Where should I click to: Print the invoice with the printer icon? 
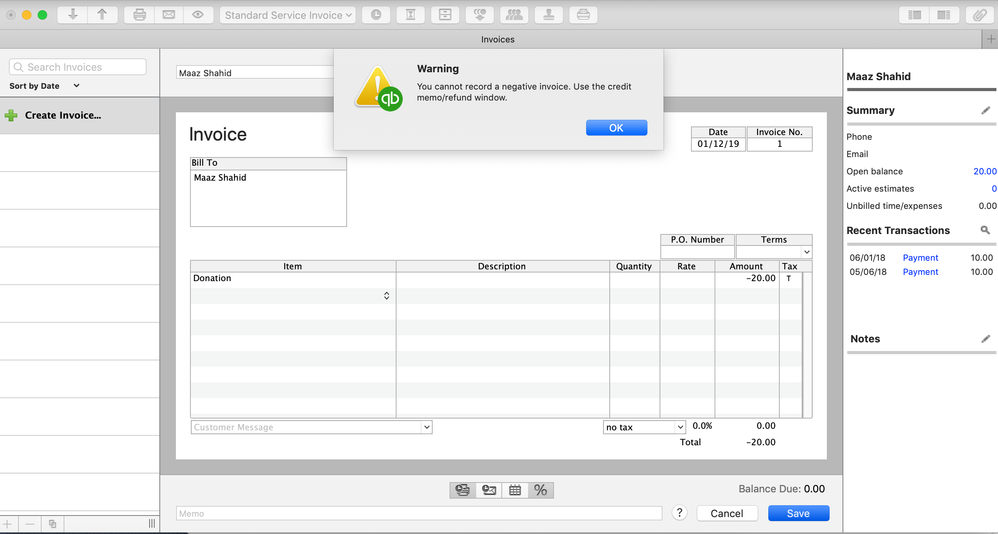[139, 15]
